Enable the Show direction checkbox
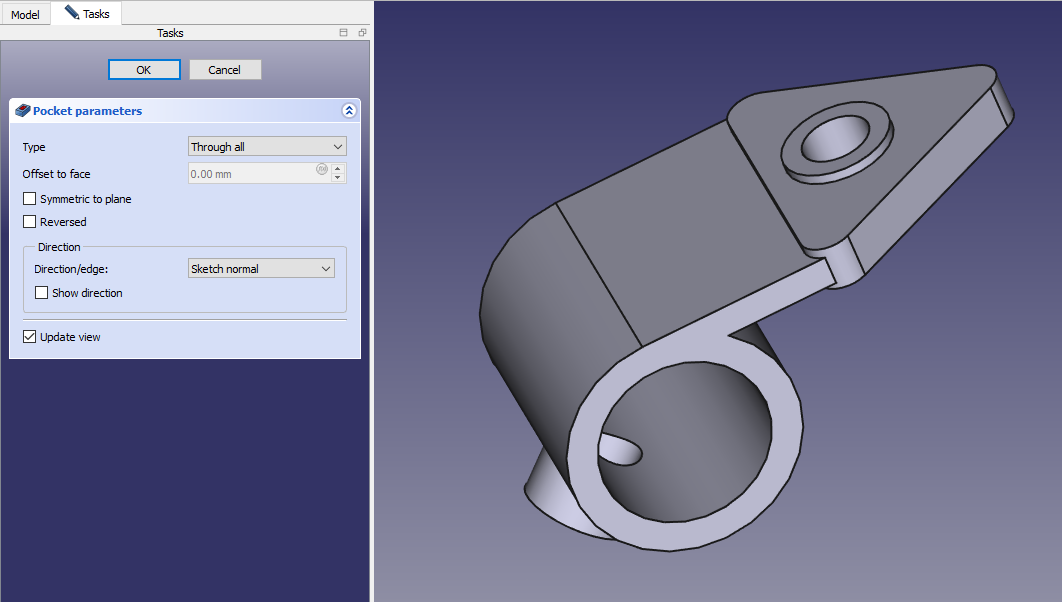 click(41, 293)
